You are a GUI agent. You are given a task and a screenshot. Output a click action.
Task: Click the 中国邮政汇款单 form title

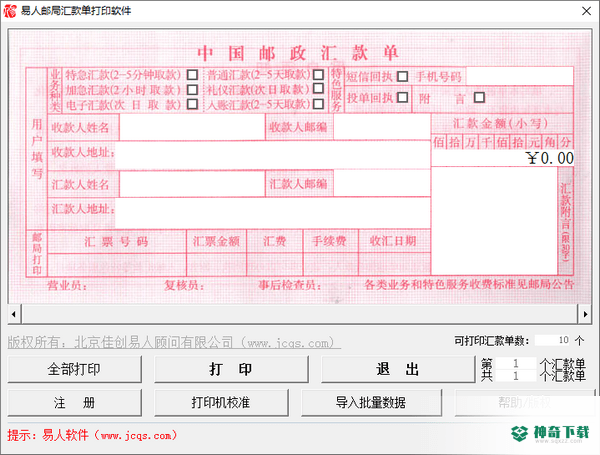point(298,53)
